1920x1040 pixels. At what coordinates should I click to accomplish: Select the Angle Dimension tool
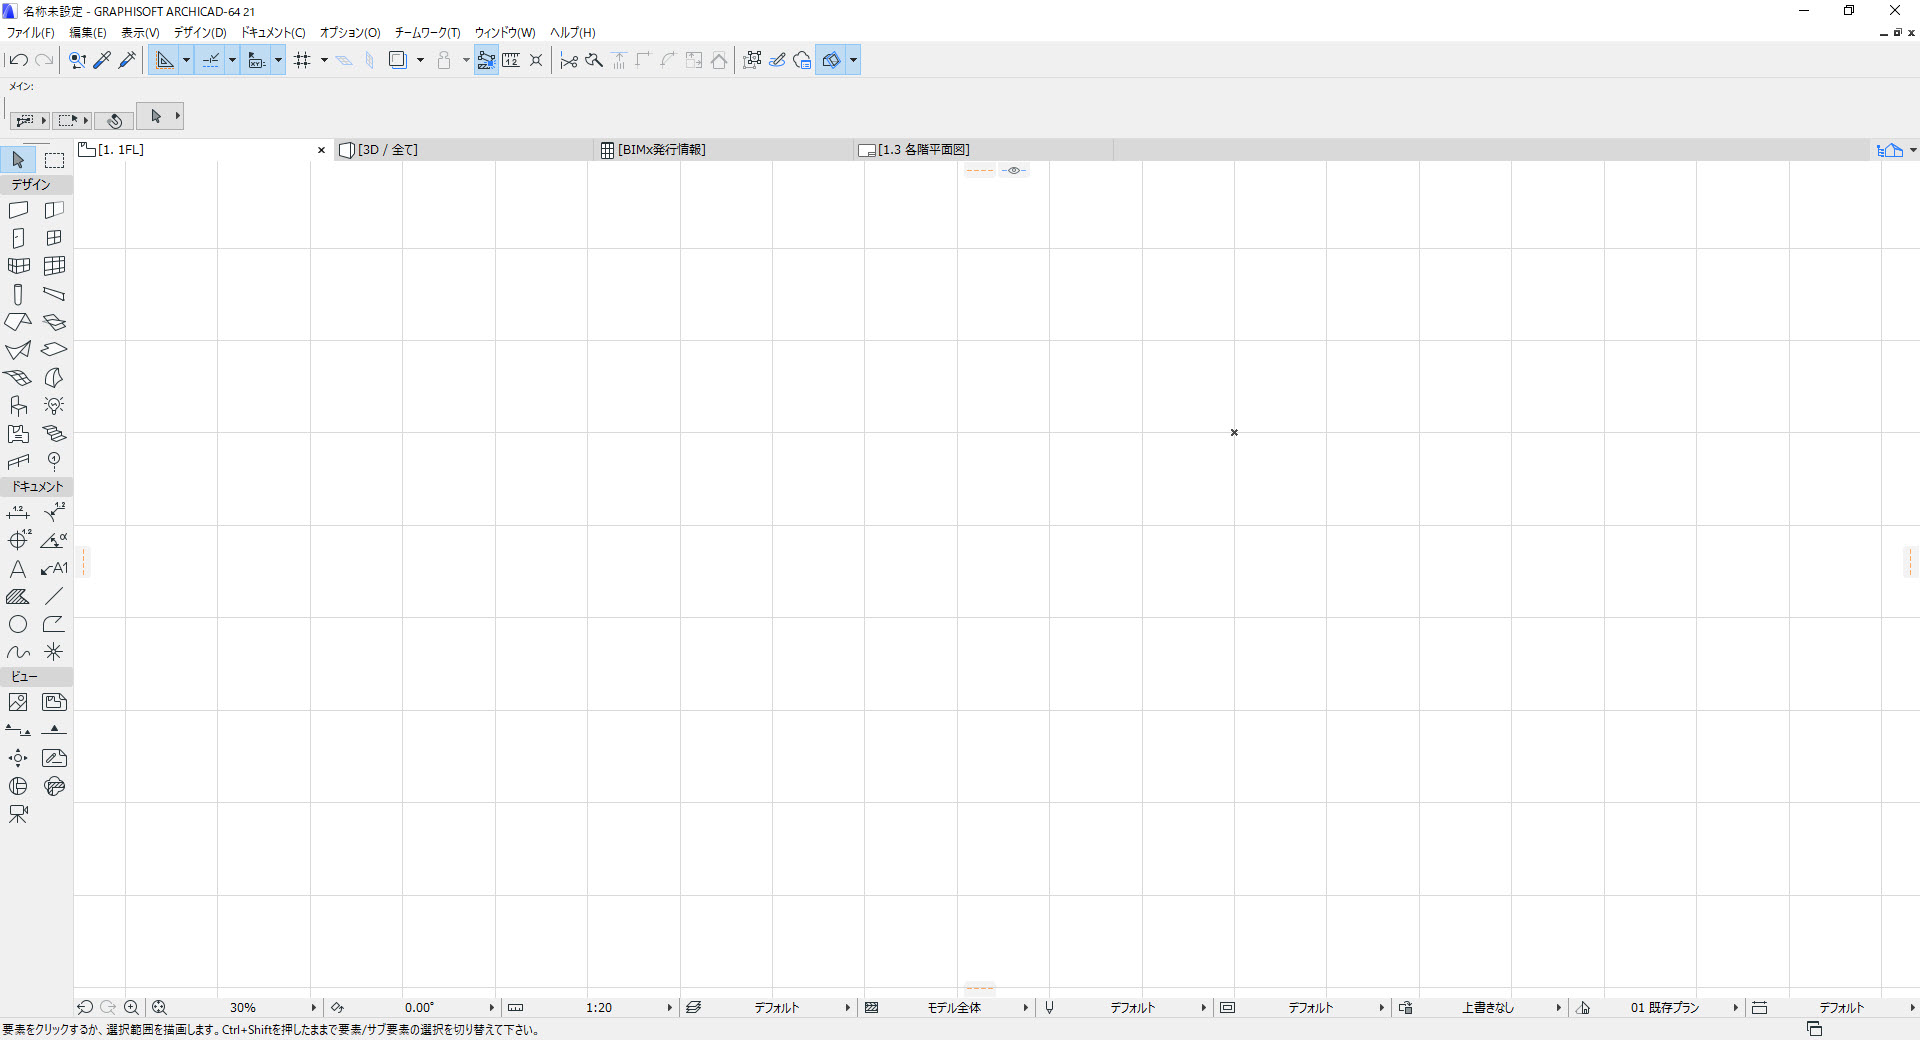pos(54,540)
